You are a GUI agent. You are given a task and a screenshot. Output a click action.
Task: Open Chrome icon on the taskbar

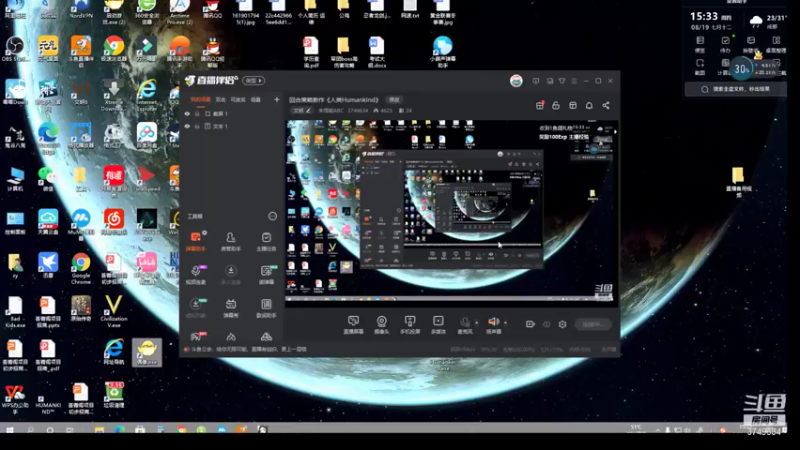[182, 430]
